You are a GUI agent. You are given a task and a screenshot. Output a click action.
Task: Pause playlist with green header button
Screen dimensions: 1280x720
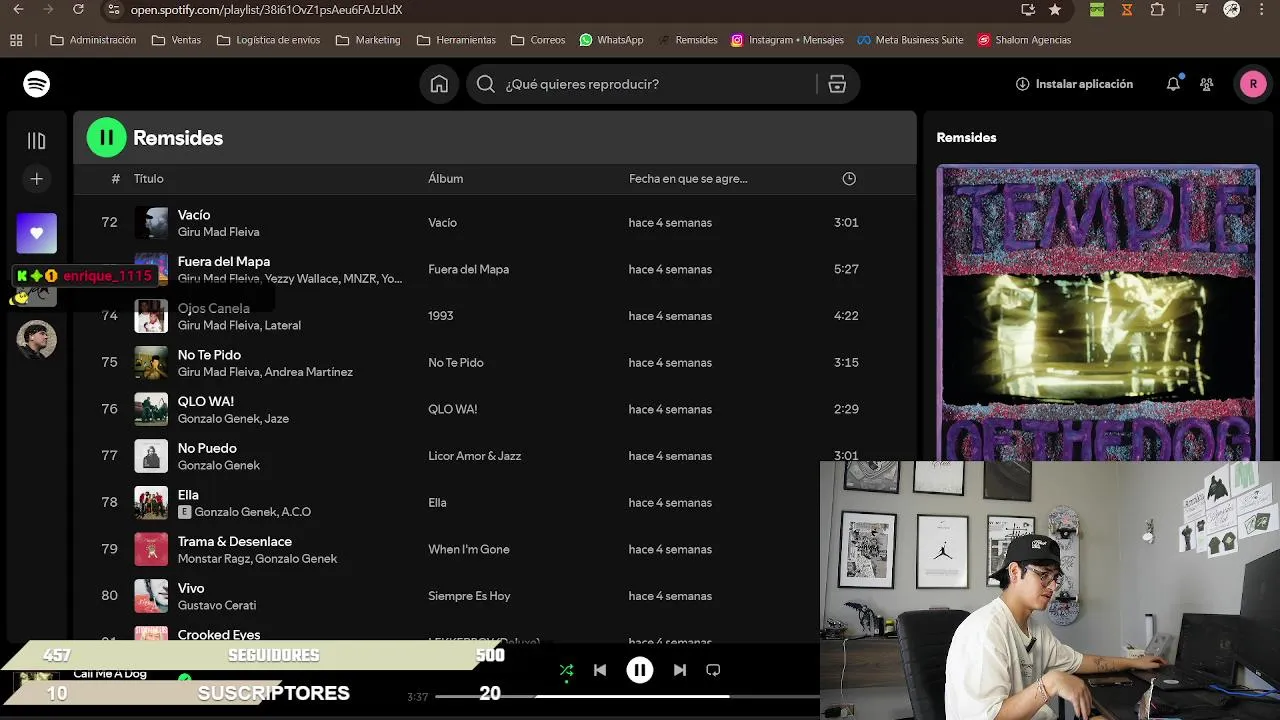click(107, 138)
